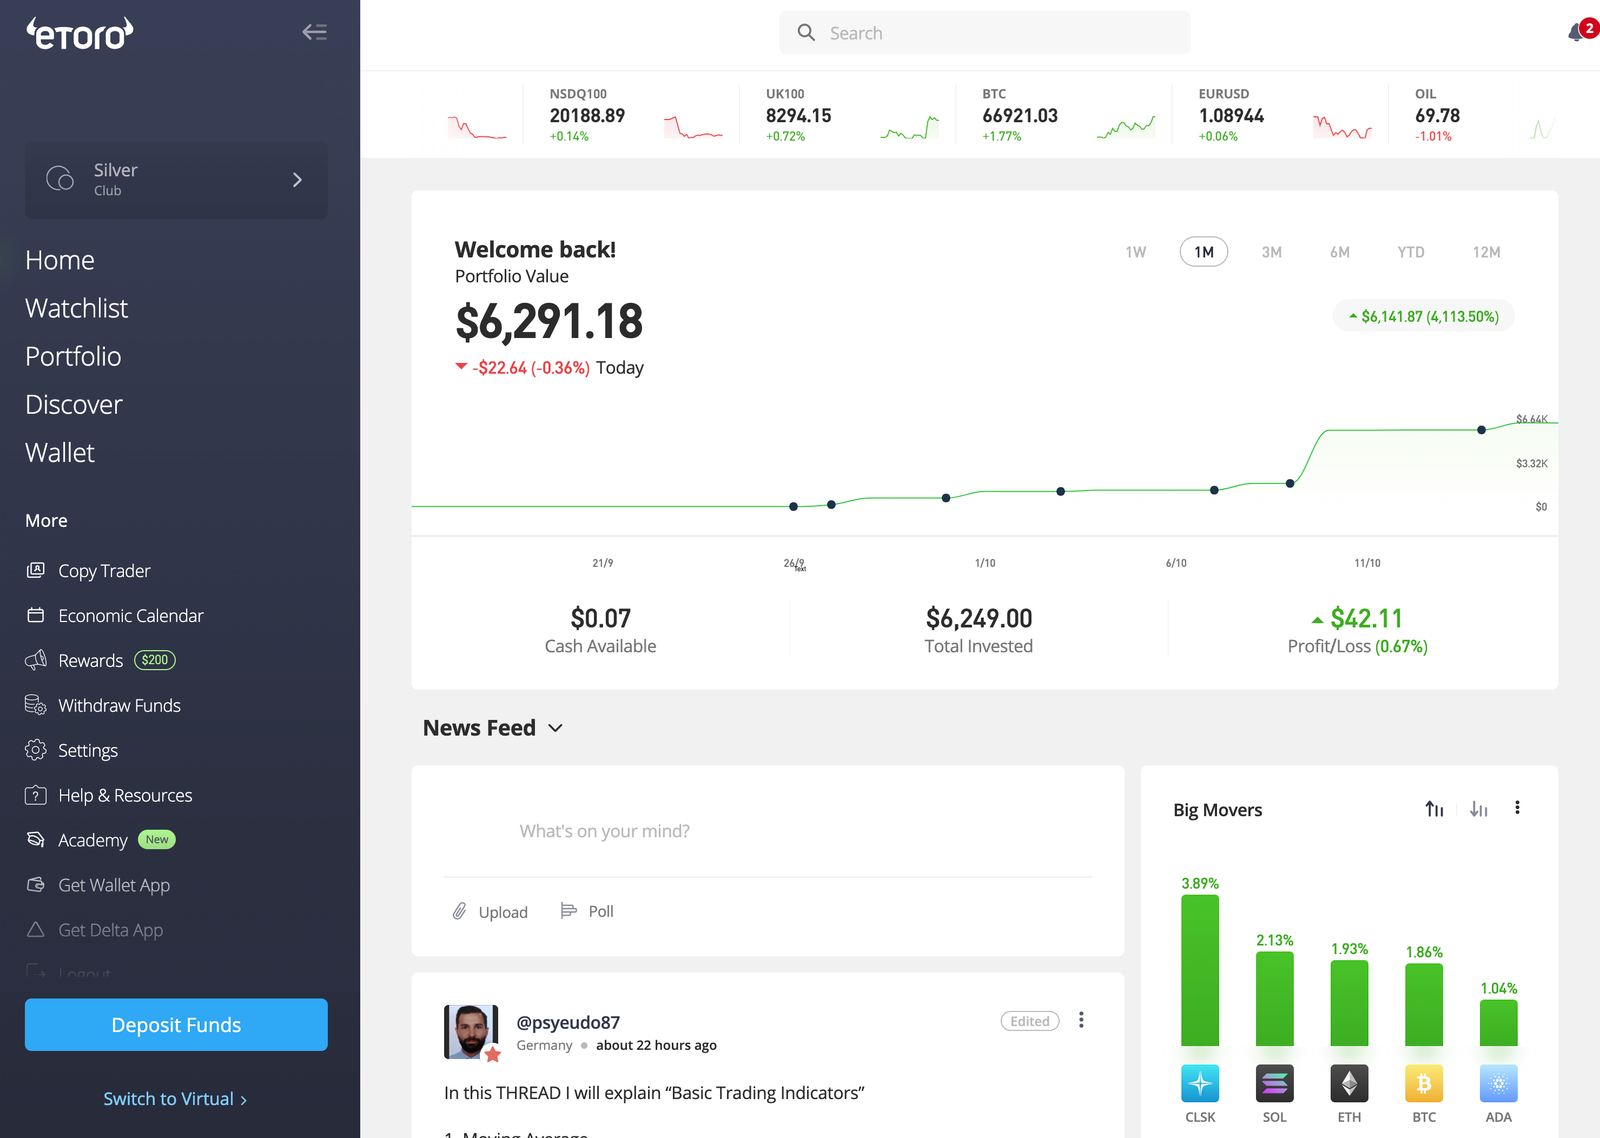1600x1138 pixels.
Task: Collapse the News Feed section
Action: pos(556,728)
